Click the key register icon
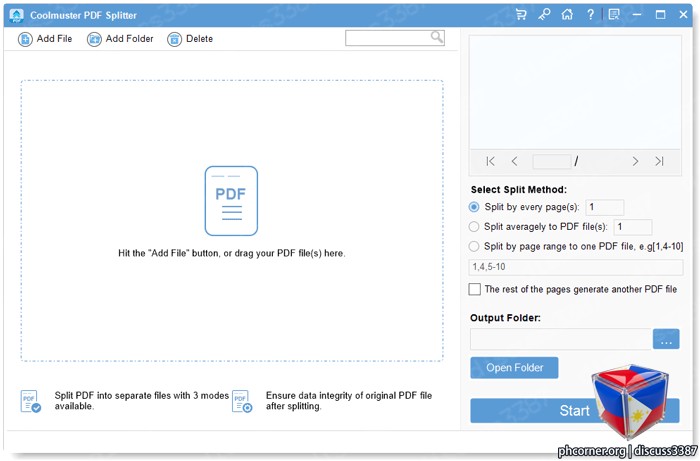 544,15
